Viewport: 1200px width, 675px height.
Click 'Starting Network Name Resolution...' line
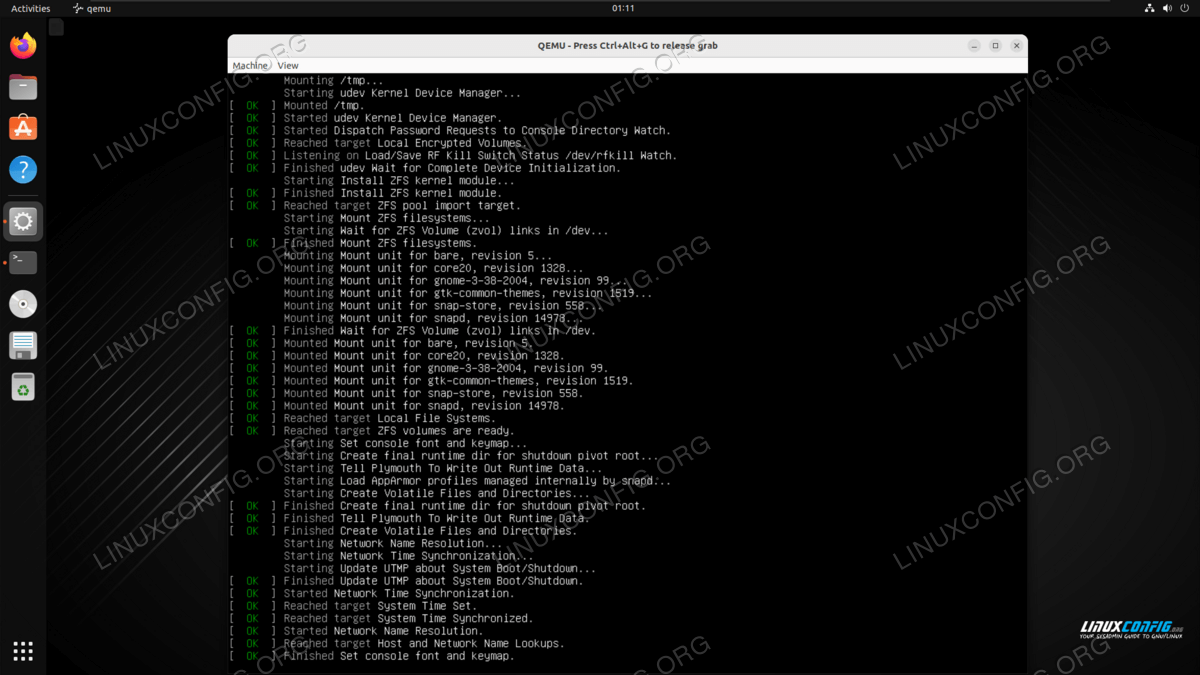point(393,543)
